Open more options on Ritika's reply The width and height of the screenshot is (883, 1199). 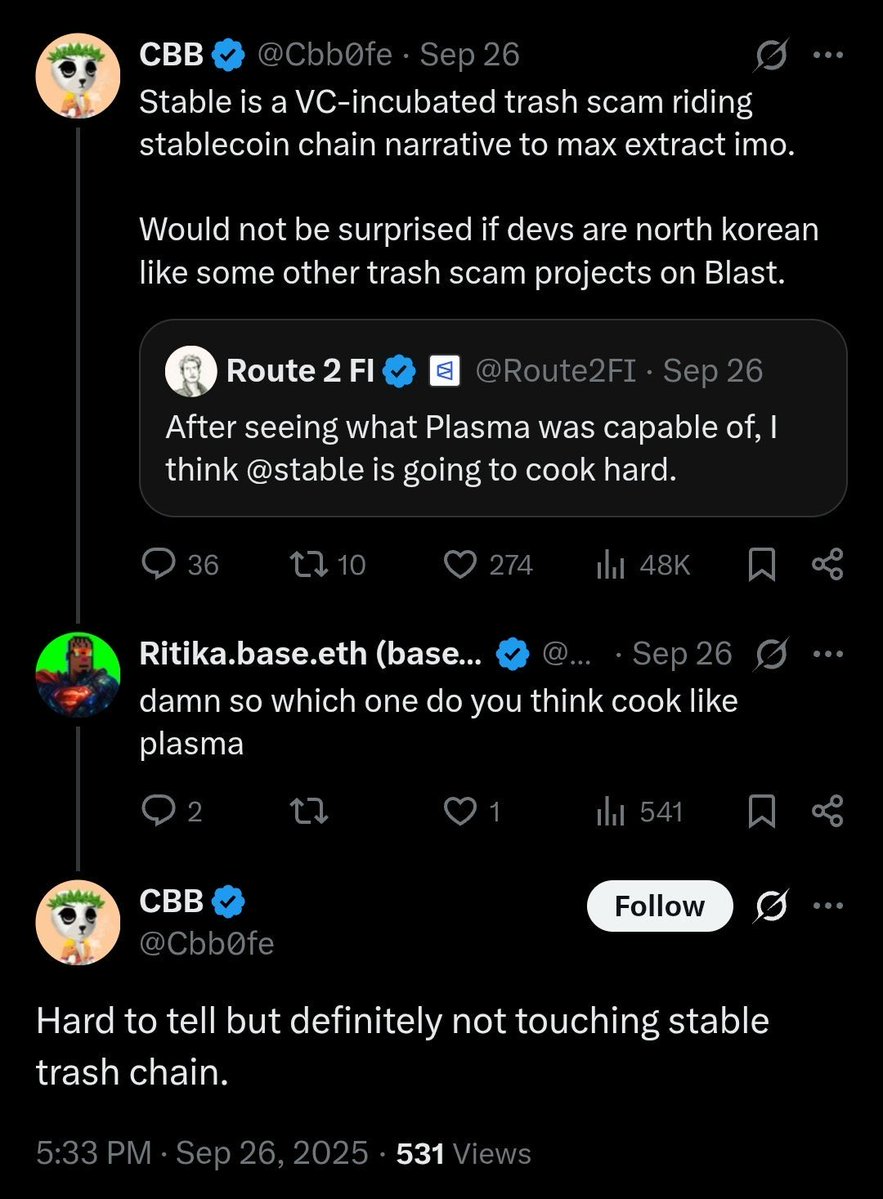pyautogui.click(x=828, y=655)
